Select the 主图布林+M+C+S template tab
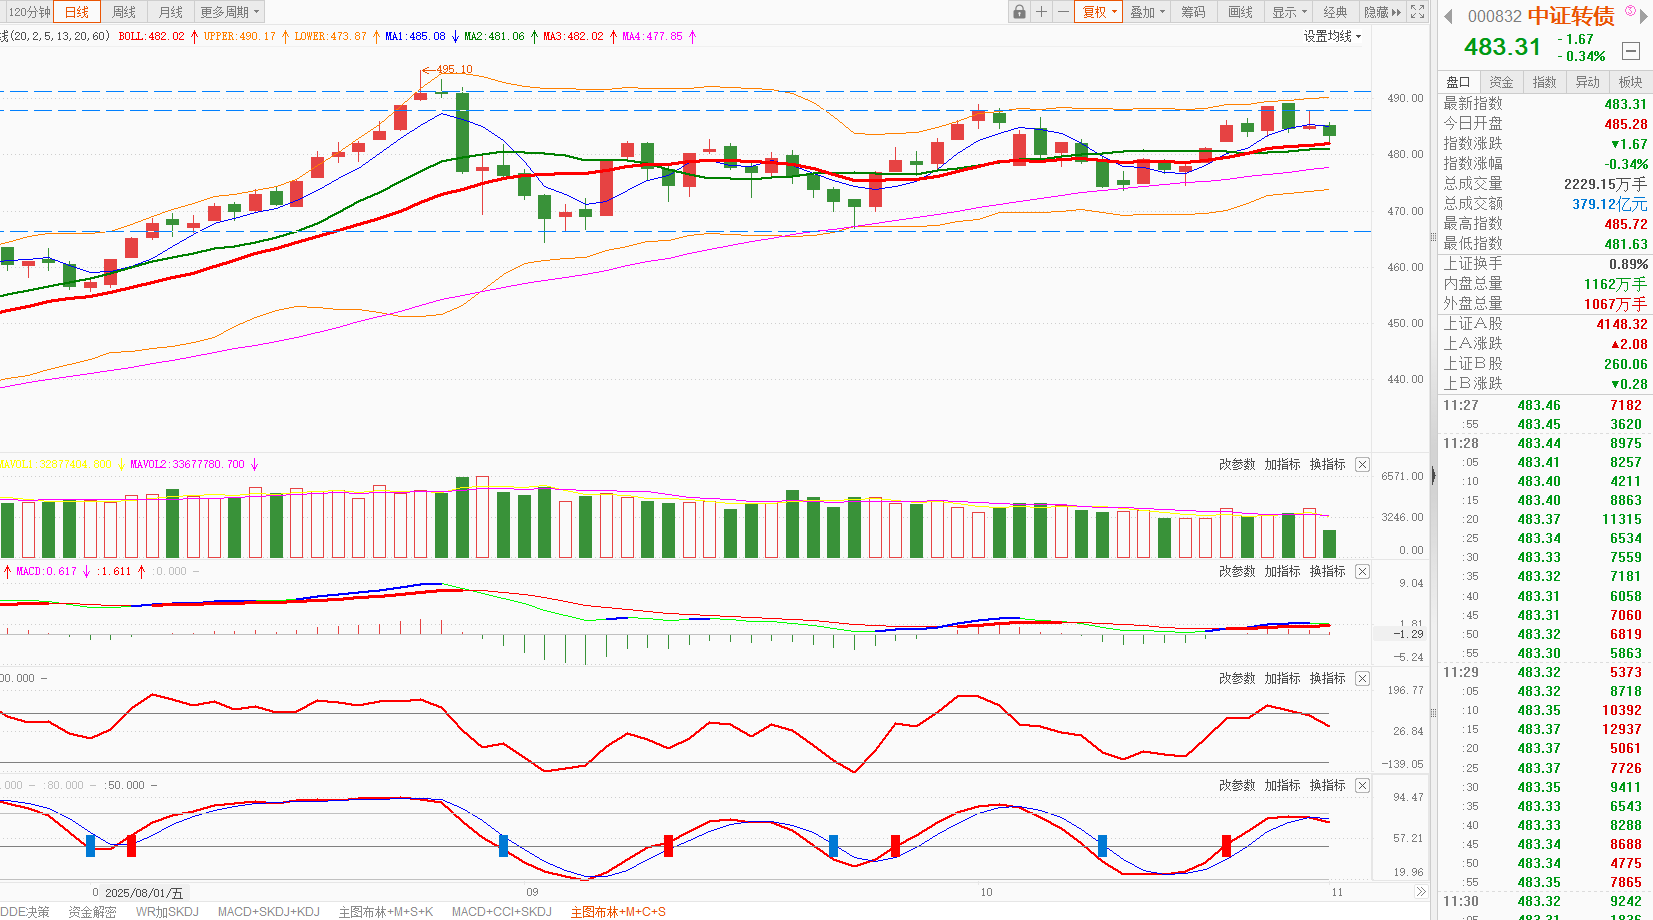This screenshot has width=1653, height=920. [x=618, y=911]
